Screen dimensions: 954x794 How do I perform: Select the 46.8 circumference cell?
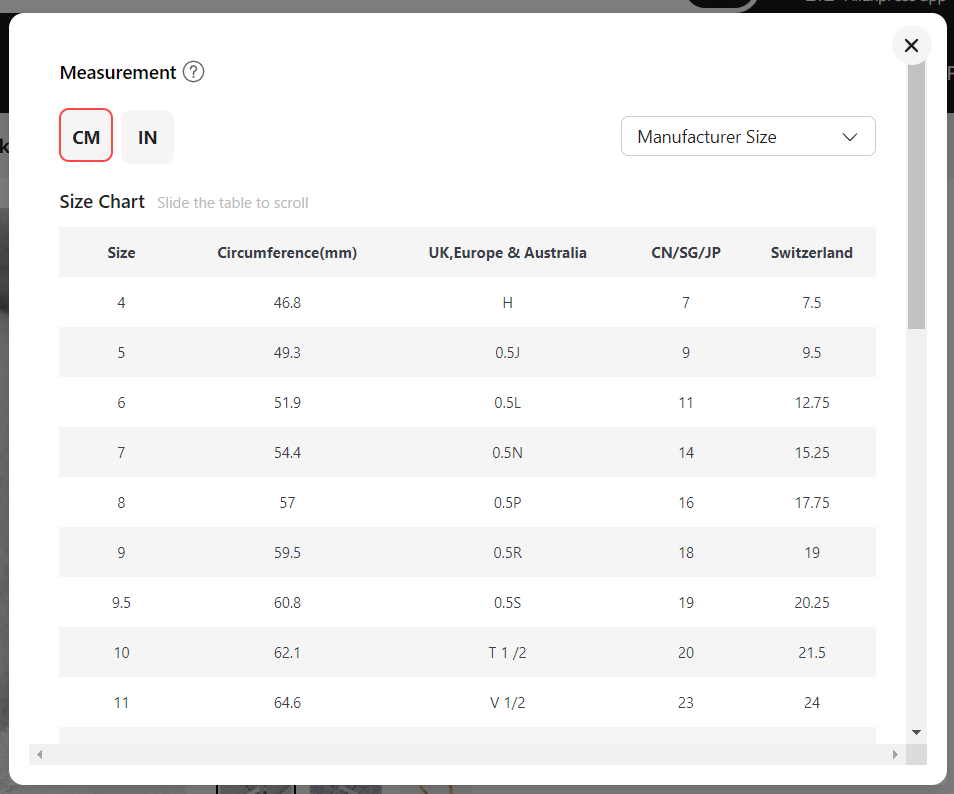(287, 302)
